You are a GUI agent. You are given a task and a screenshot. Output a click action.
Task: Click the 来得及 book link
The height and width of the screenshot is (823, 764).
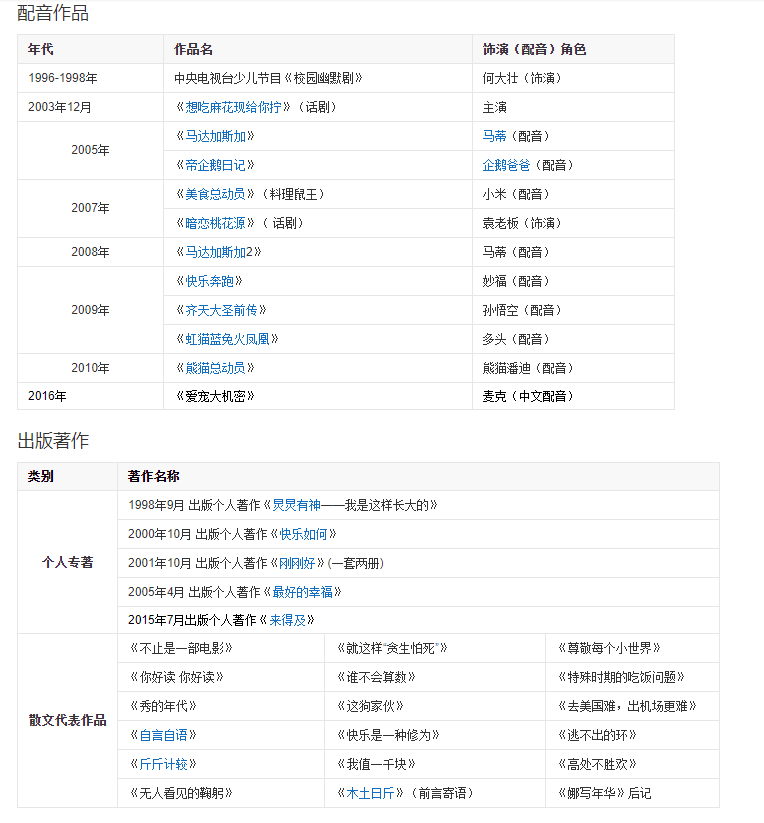pyautogui.click(x=292, y=620)
